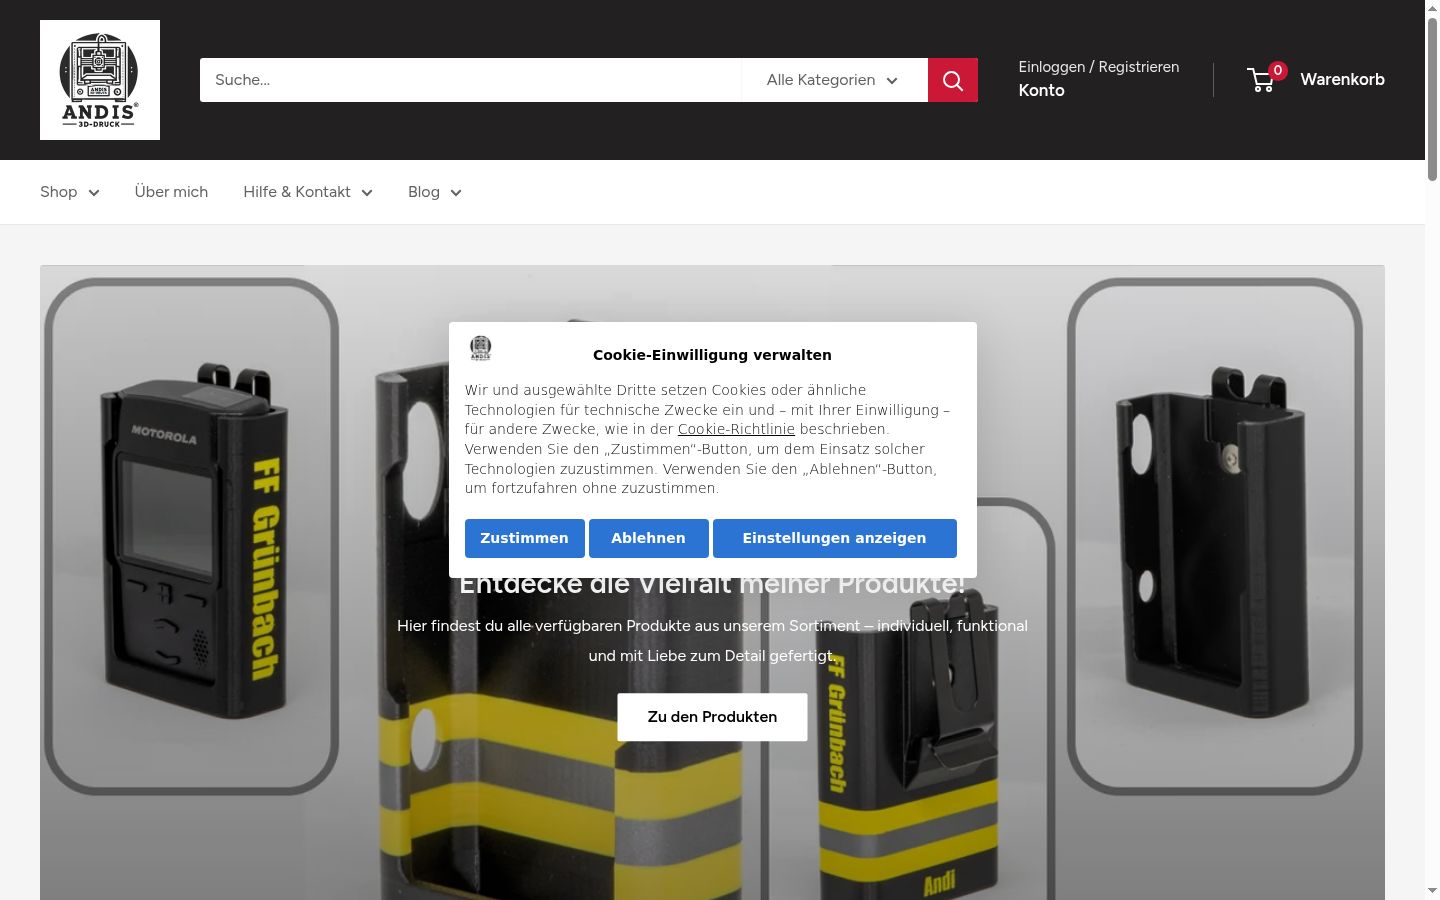Focus the Suche search field

coord(471,80)
